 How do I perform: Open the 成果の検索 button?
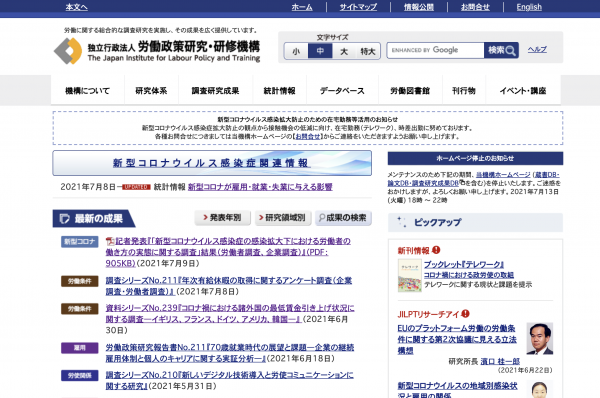coord(343,218)
